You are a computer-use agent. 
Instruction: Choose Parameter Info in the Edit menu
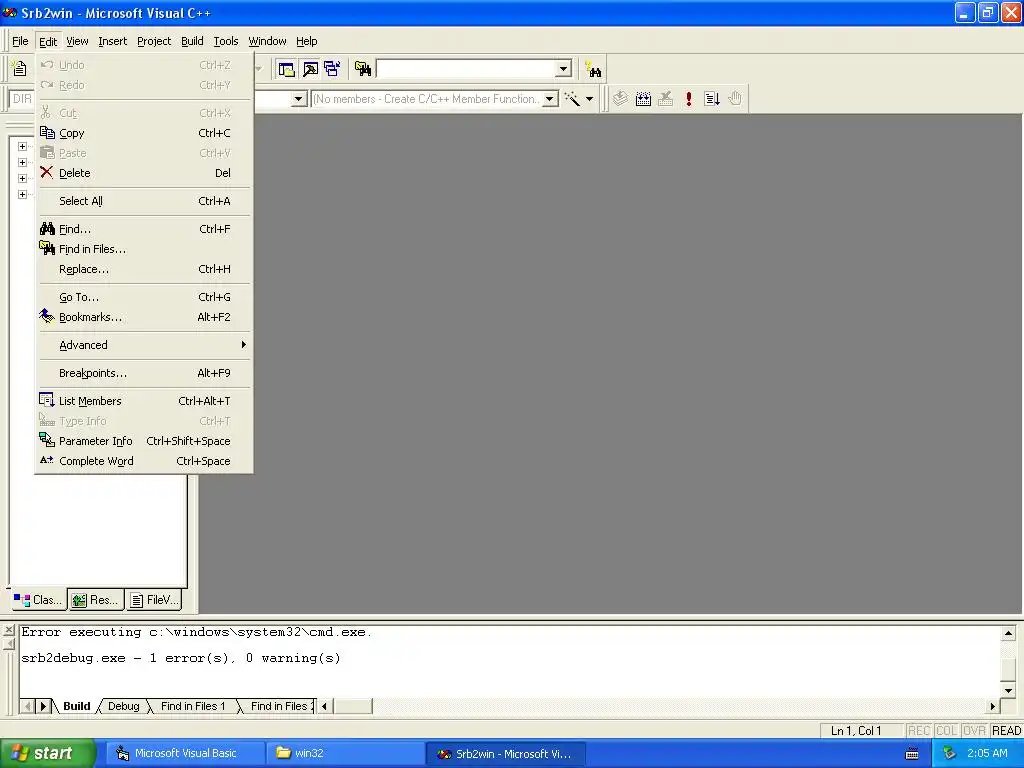coord(144,441)
